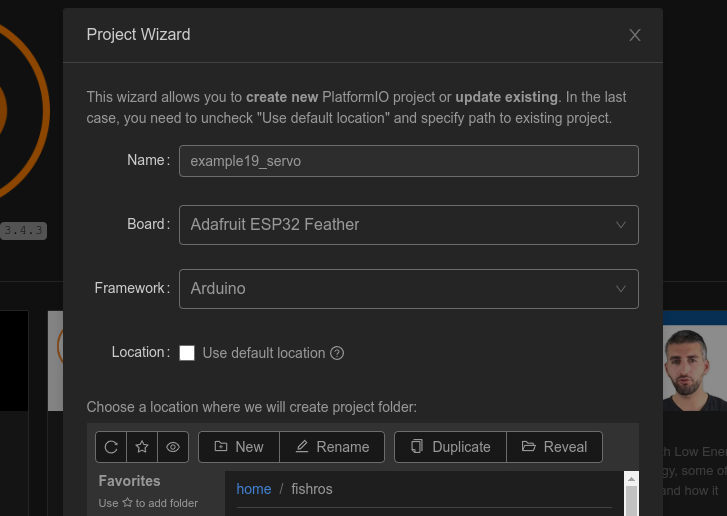This screenshot has height=516, width=727.
Task: Click the refresh icon in file browser toolbar
Action: [112, 447]
